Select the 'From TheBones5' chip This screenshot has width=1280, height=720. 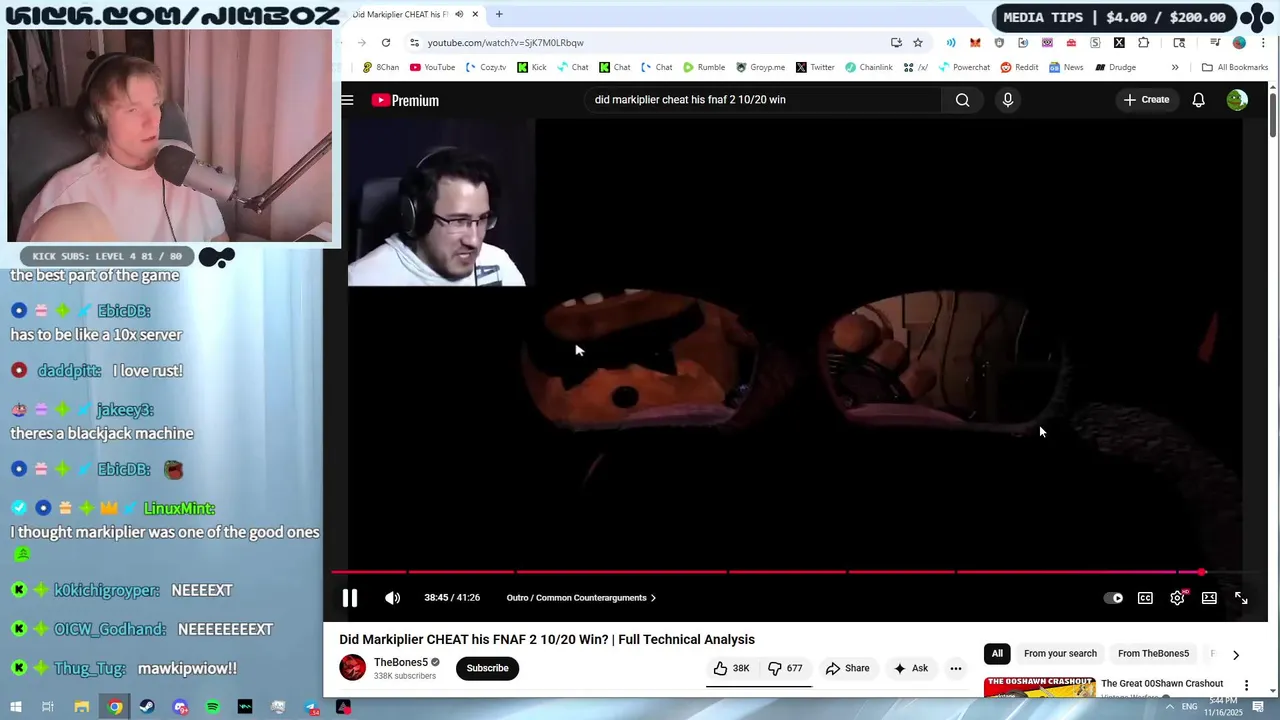tap(1153, 654)
